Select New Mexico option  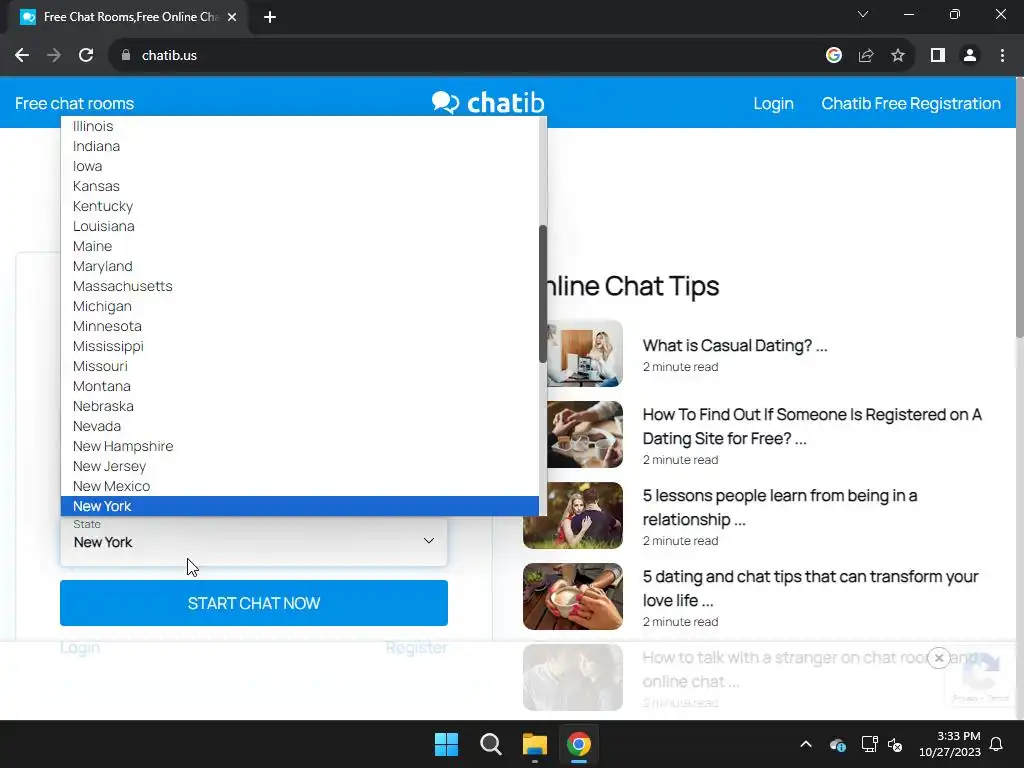pos(300,487)
